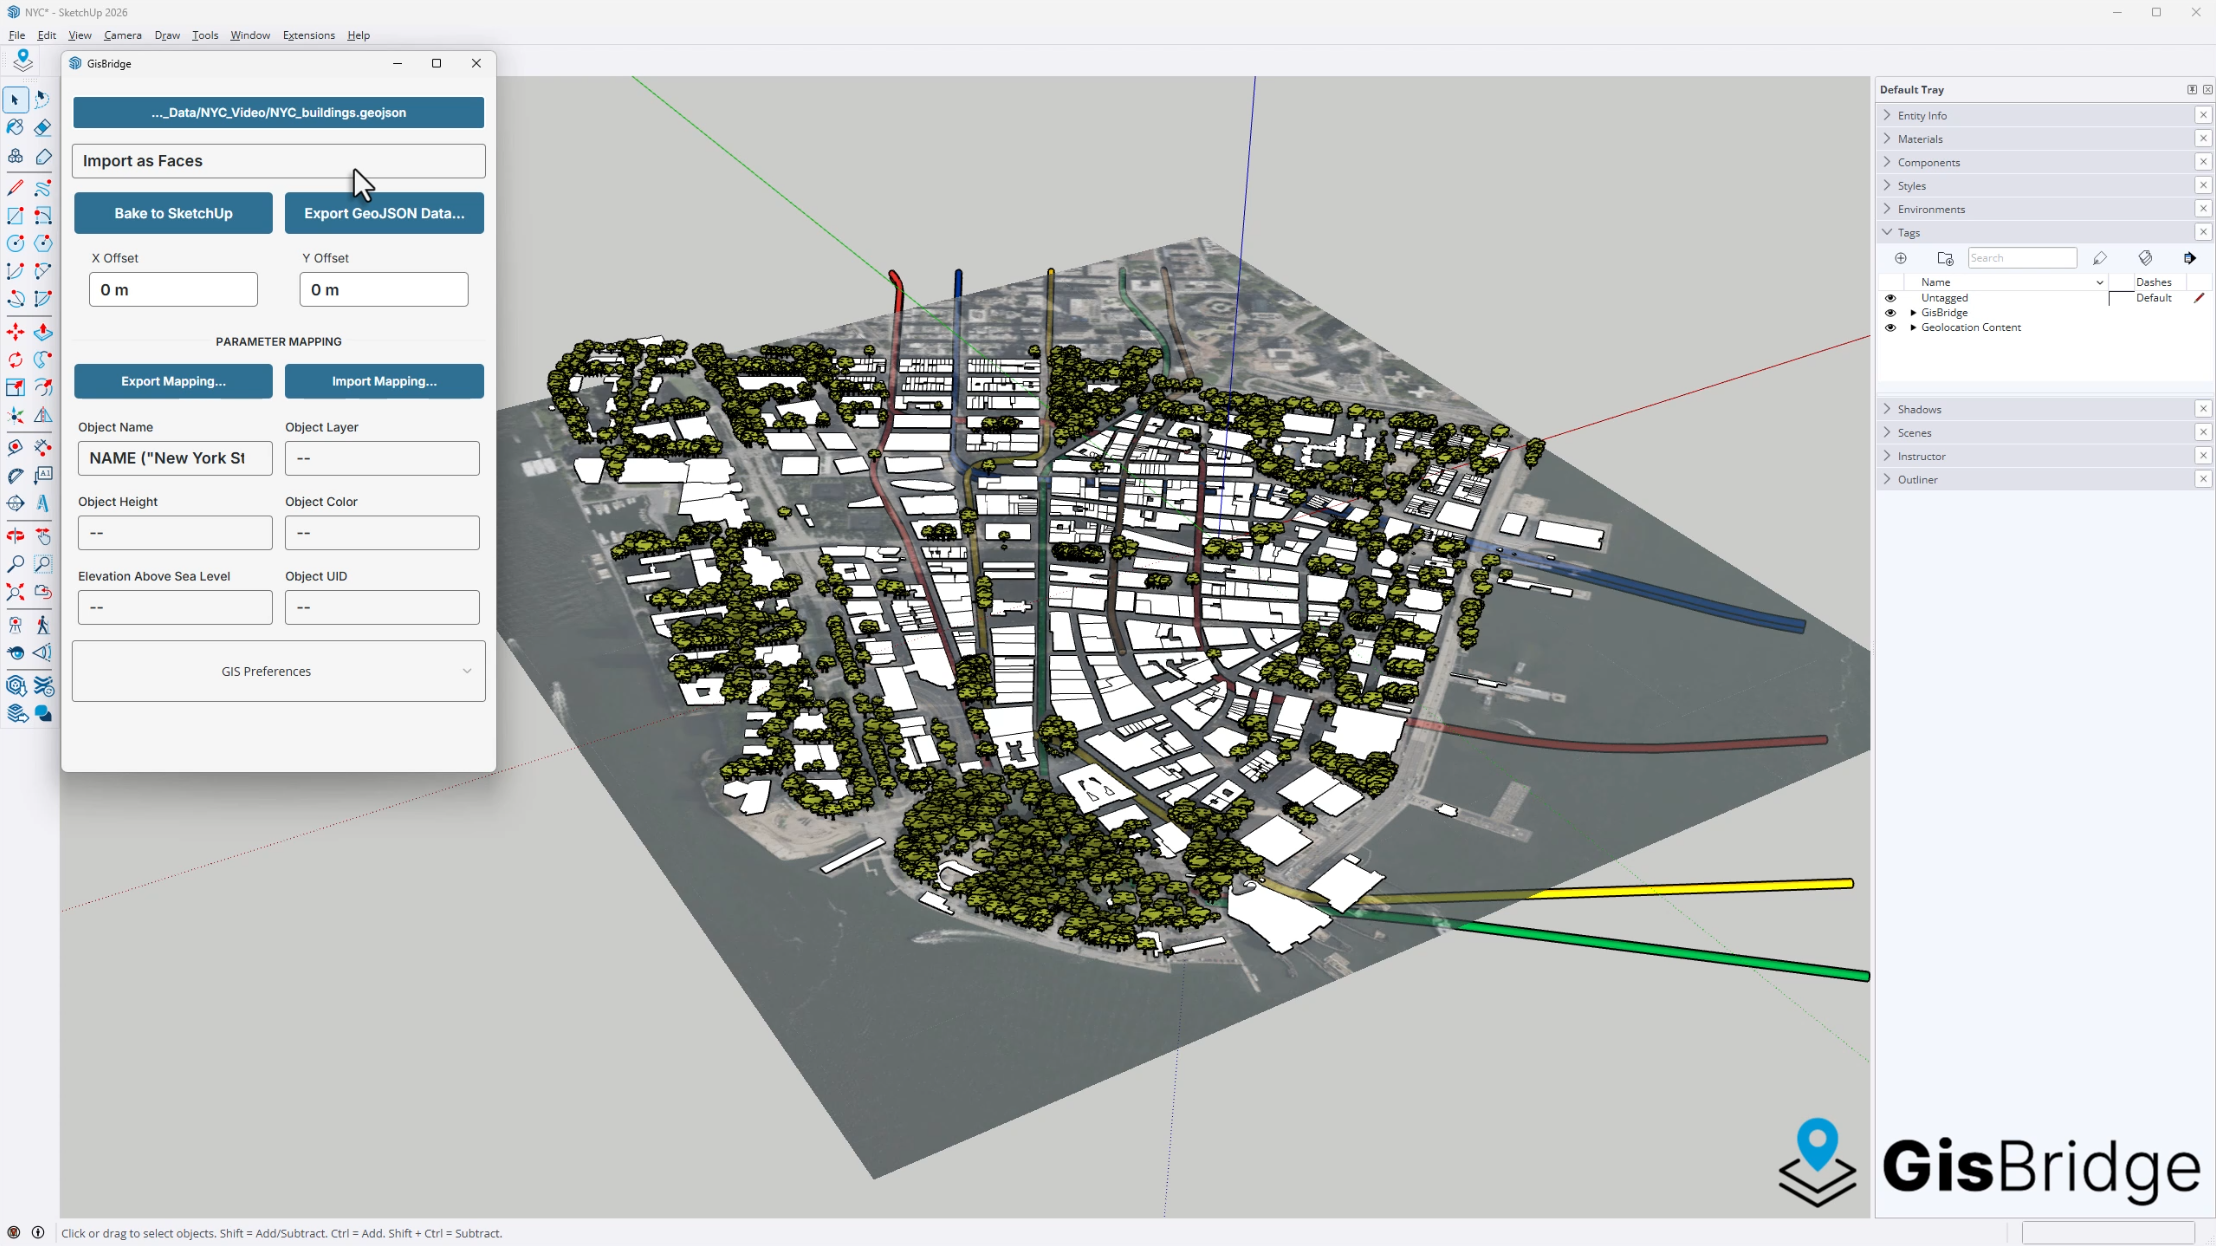Choose the Move tool

[x=15, y=332]
